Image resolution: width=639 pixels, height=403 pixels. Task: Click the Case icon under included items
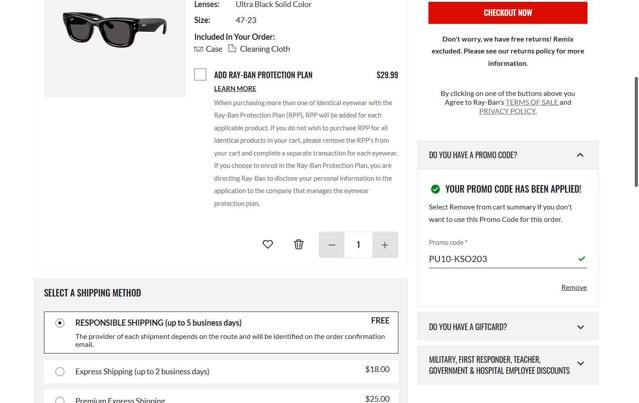(199, 49)
